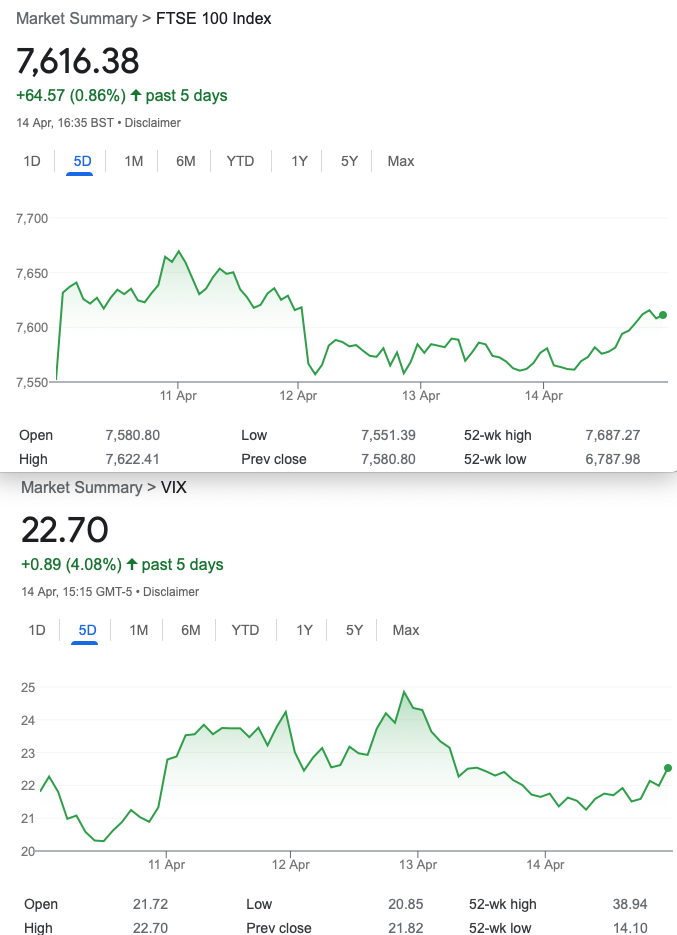Viewport: 677px width, 935px height.
Task: Click the VIX Open value 21.72
Action: pyautogui.click(x=150, y=905)
